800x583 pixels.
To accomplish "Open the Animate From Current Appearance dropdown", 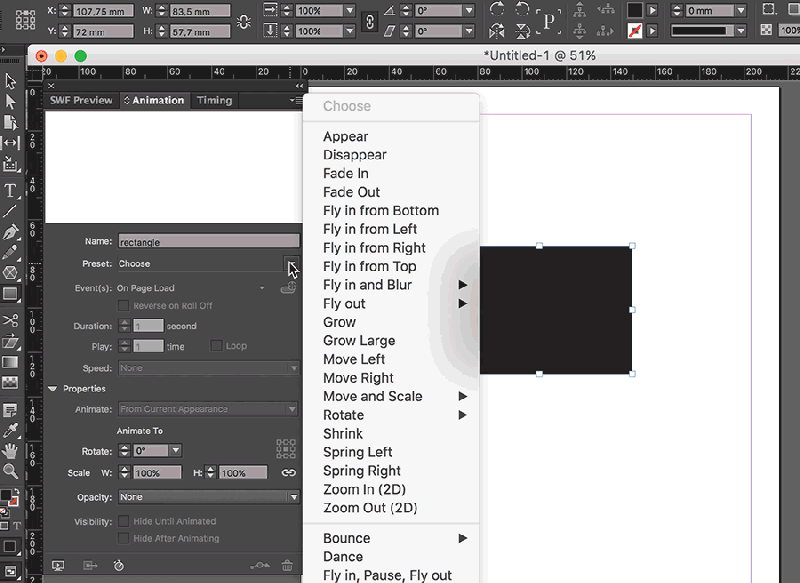I will tap(209, 409).
